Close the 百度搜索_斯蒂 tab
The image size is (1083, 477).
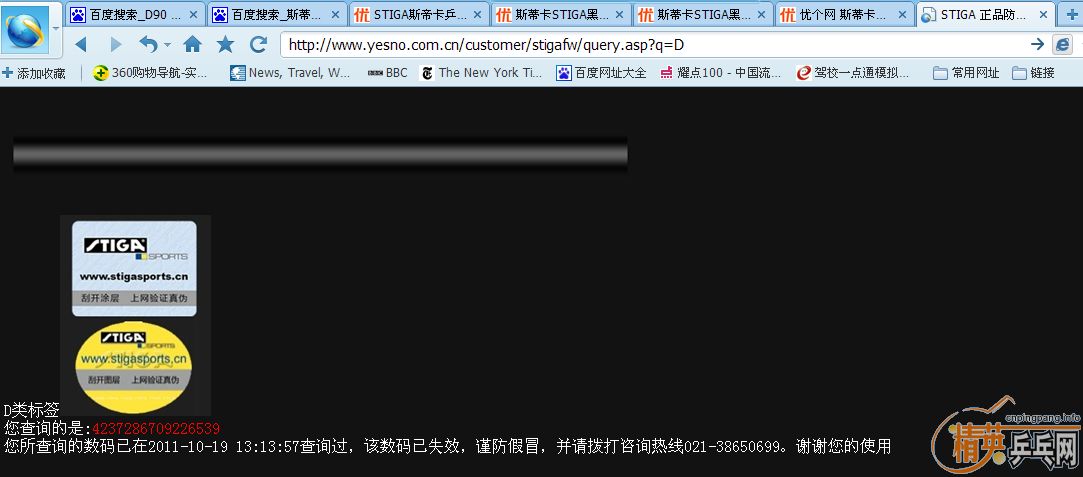click(335, 14)
